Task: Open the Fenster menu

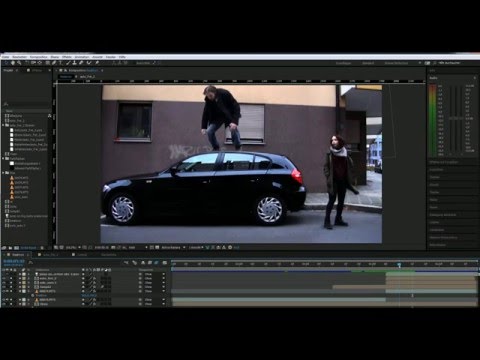Action: pos(111,57)
